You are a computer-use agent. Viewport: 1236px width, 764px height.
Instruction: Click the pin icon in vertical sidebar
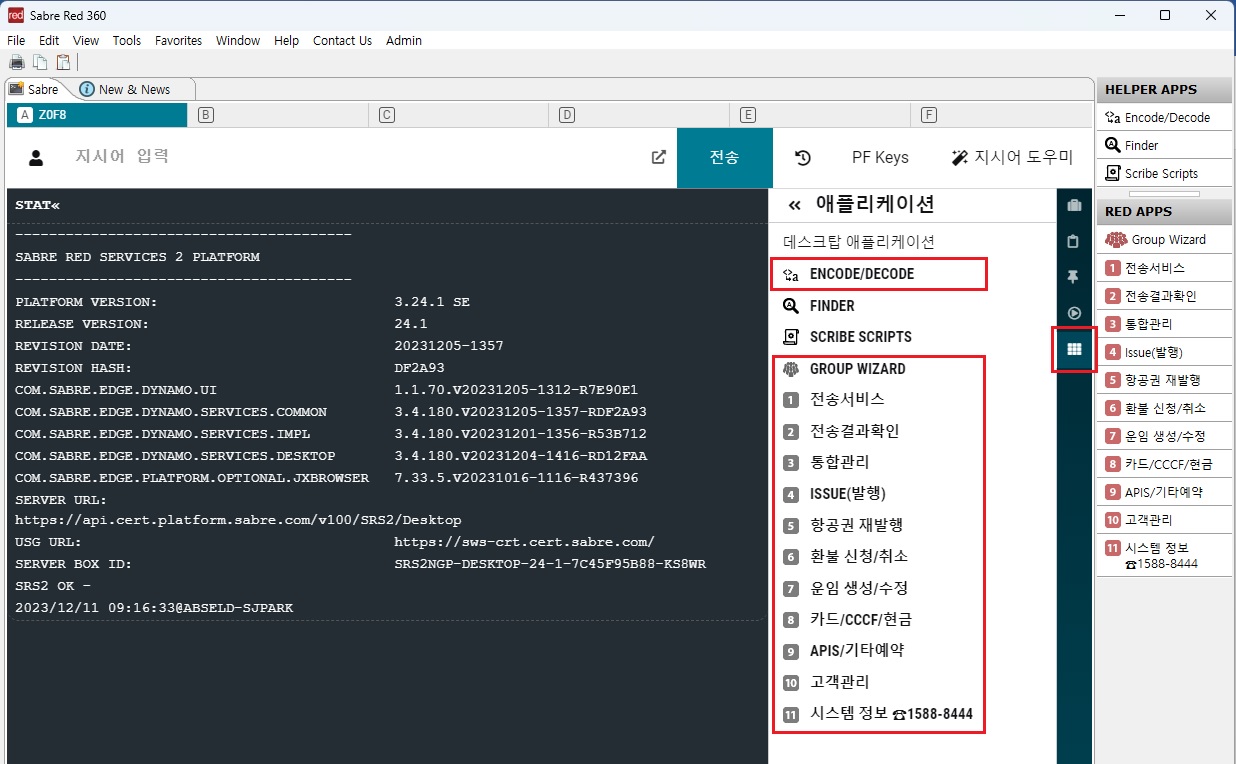pyautogui.click(x=1074, y=277)
